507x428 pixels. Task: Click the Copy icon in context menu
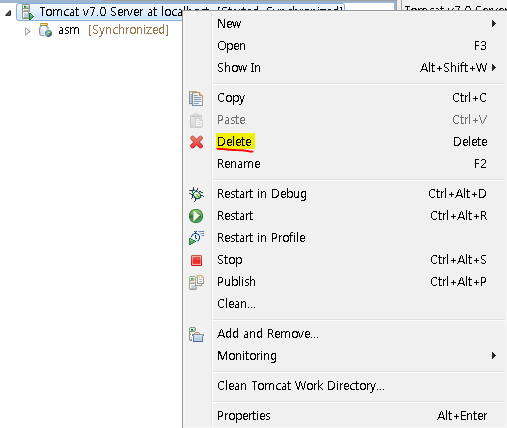(196, 98)
